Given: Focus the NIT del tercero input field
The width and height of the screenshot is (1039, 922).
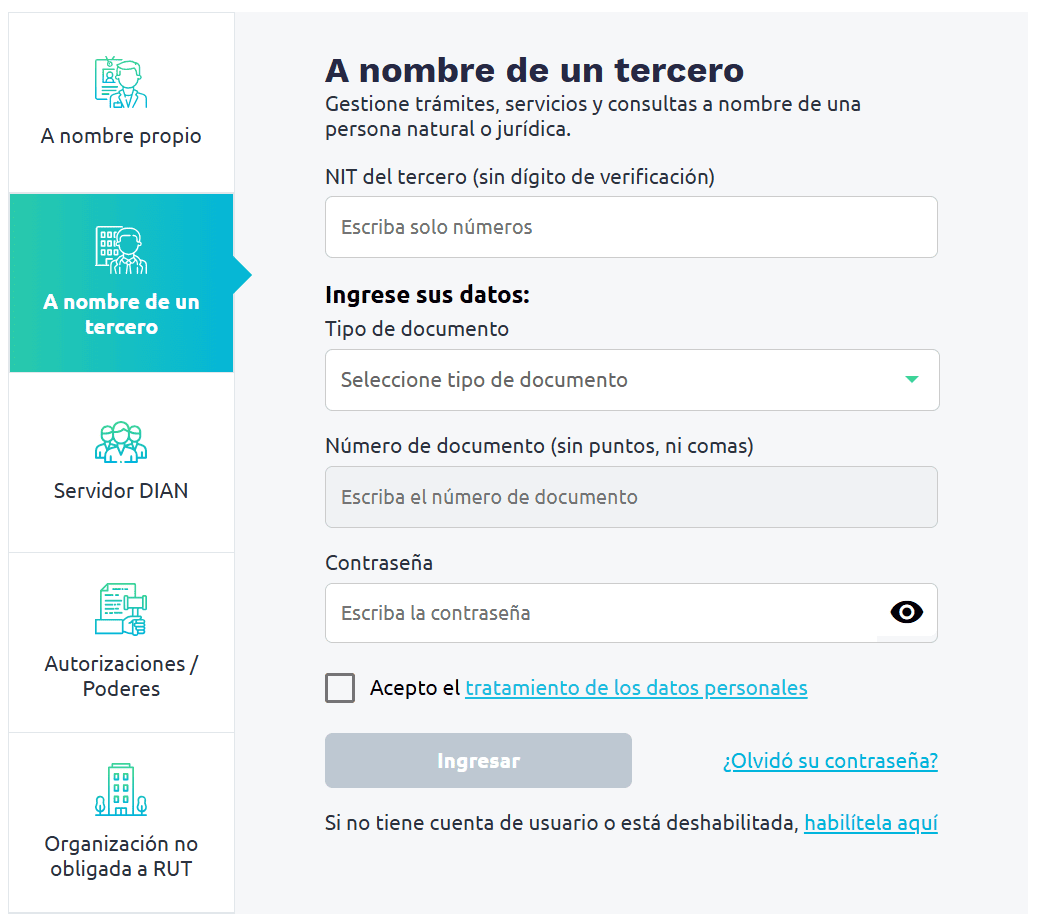Looking at the screenshot, I should tap(630, 227).
